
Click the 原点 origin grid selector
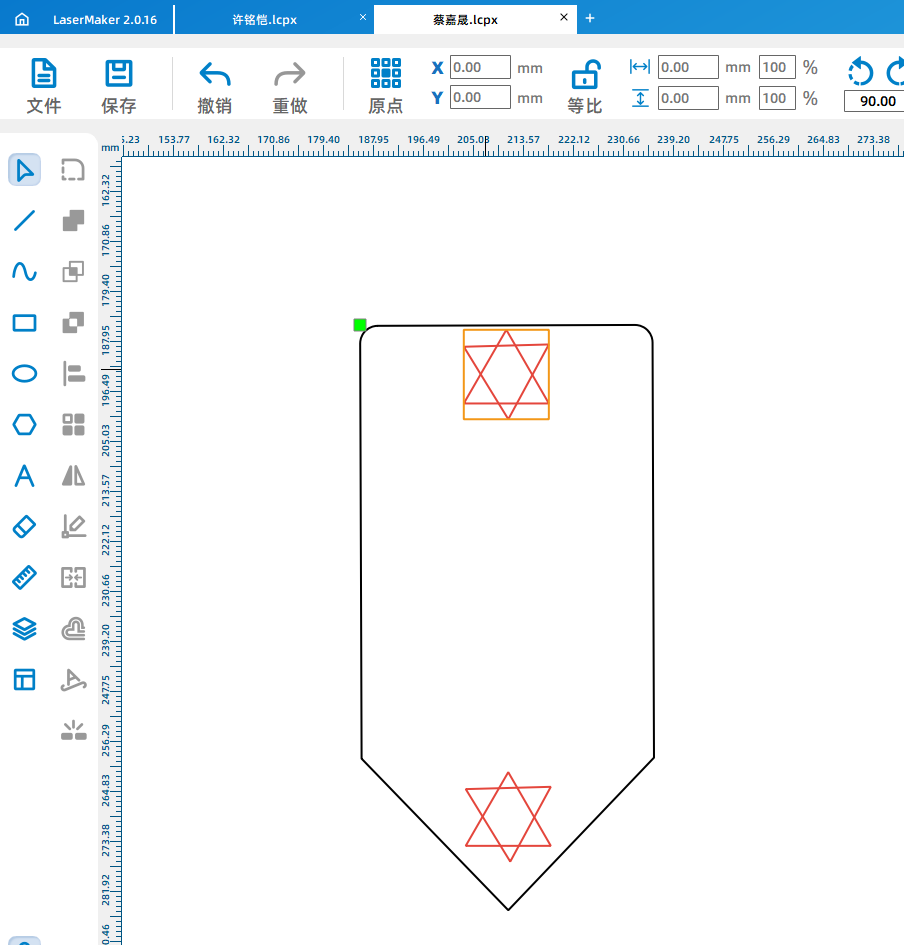pos(385,86)
